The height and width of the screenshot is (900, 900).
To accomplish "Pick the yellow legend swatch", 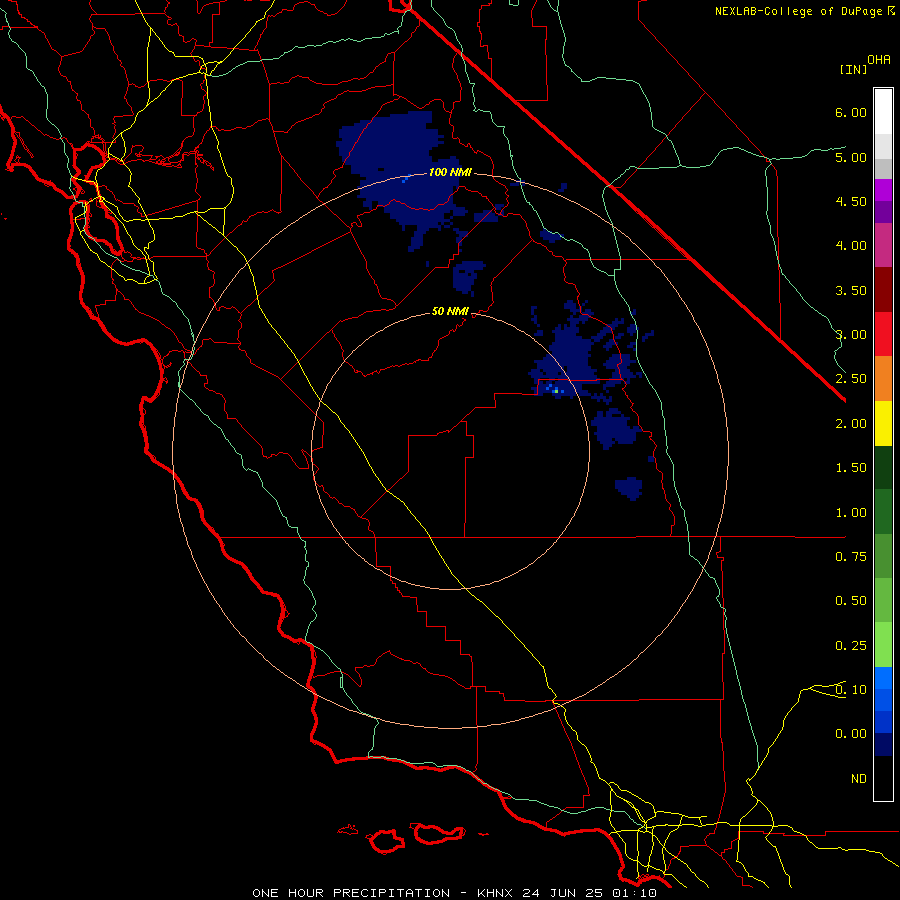I will point(883,423).
